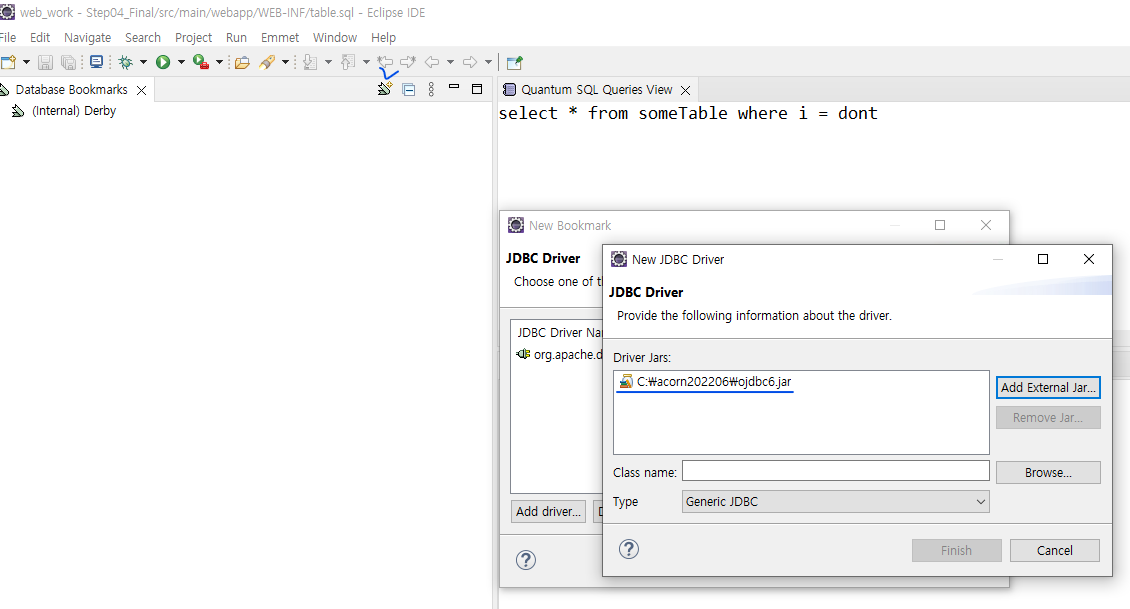Click the Search flashlight icon
The image size is (1130, 609).
click(x=267, y=63)
